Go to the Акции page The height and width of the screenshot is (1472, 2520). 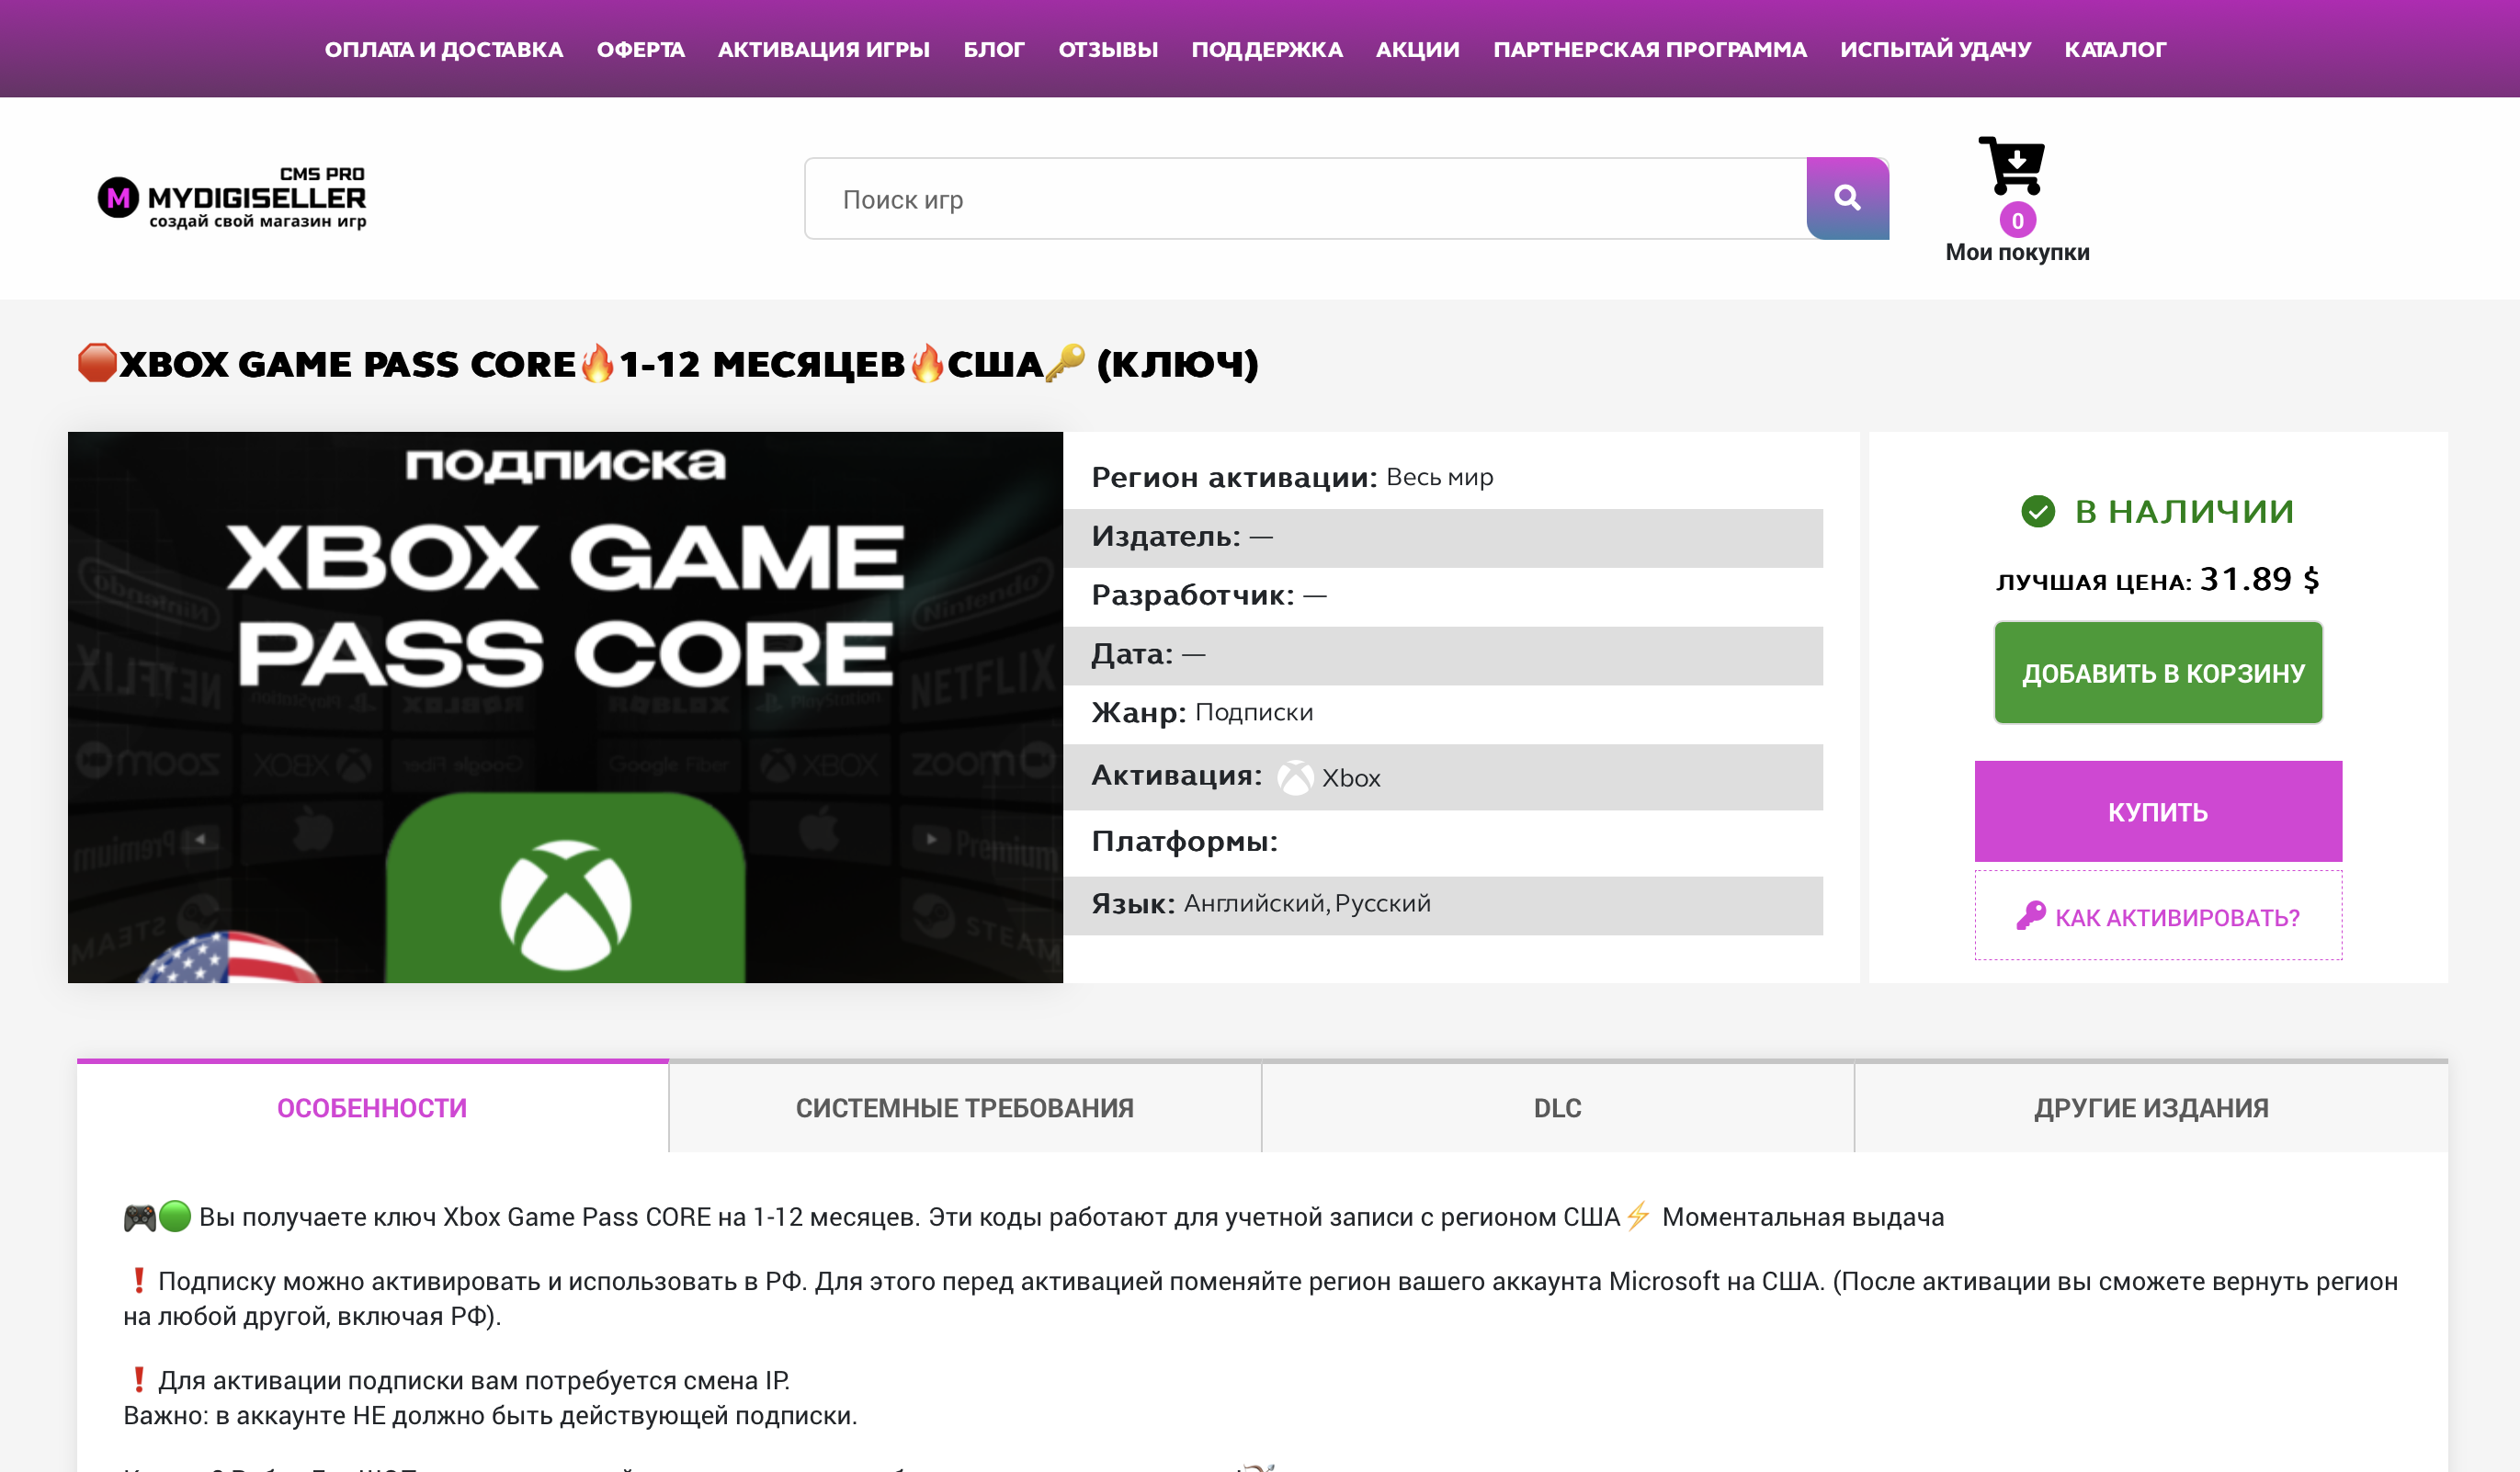pyautogui.click(x=1417, y=49)
